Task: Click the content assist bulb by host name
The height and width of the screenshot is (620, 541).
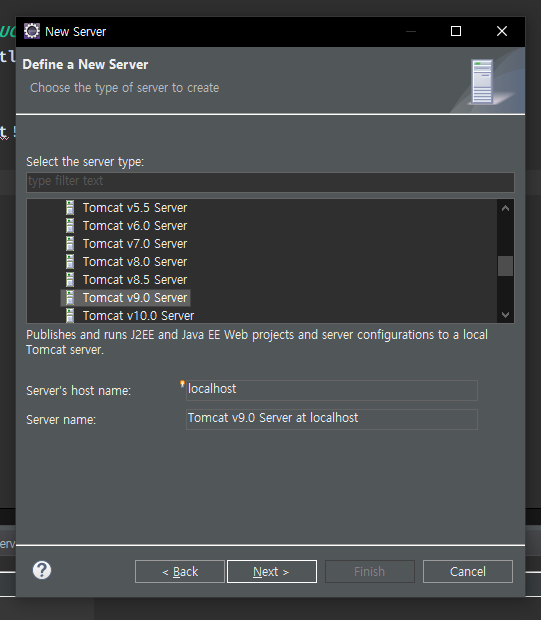Action: click(x=182, y=384)
